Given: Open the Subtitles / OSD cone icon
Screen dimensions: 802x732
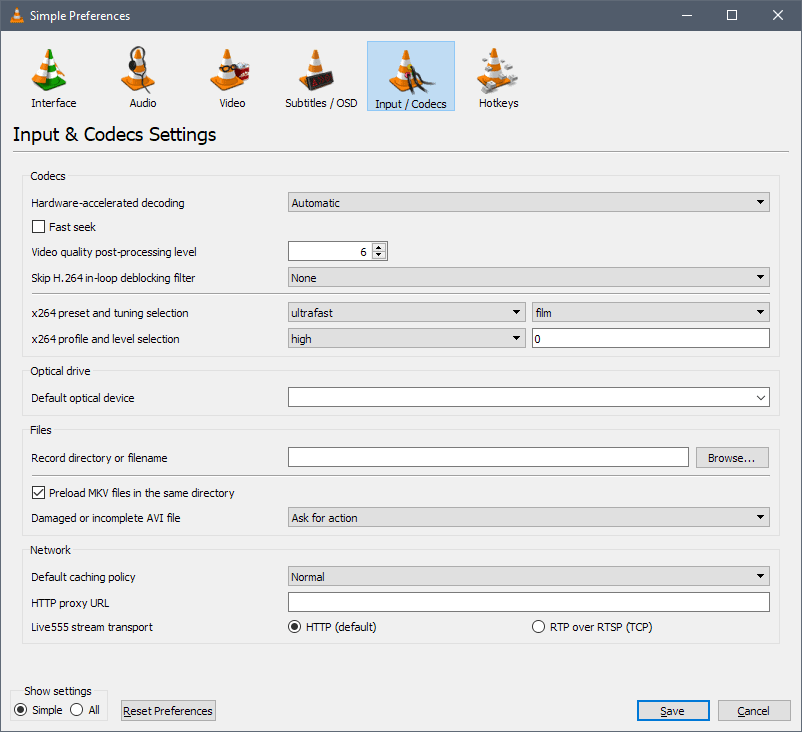Looking at the screenshot, I should tap(317, 70).
